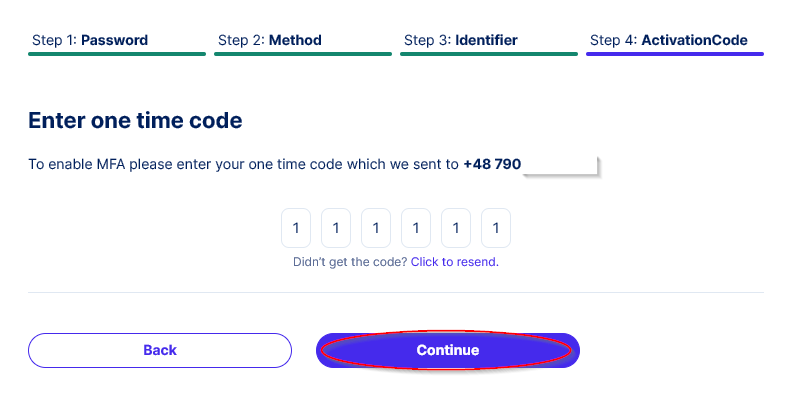The width and height of the screenshot is (792, 395).
Task: Click the 'Click to resend' link
Action: [x=455, y=262]
